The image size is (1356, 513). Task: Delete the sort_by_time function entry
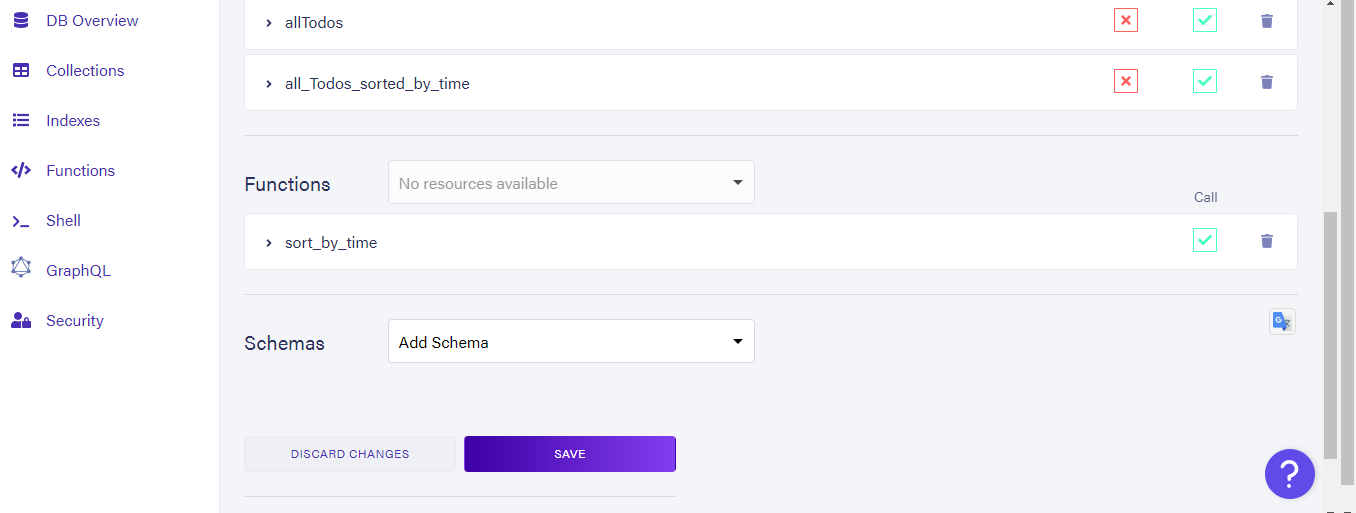pyautogui.click(x=1267, y=241)
